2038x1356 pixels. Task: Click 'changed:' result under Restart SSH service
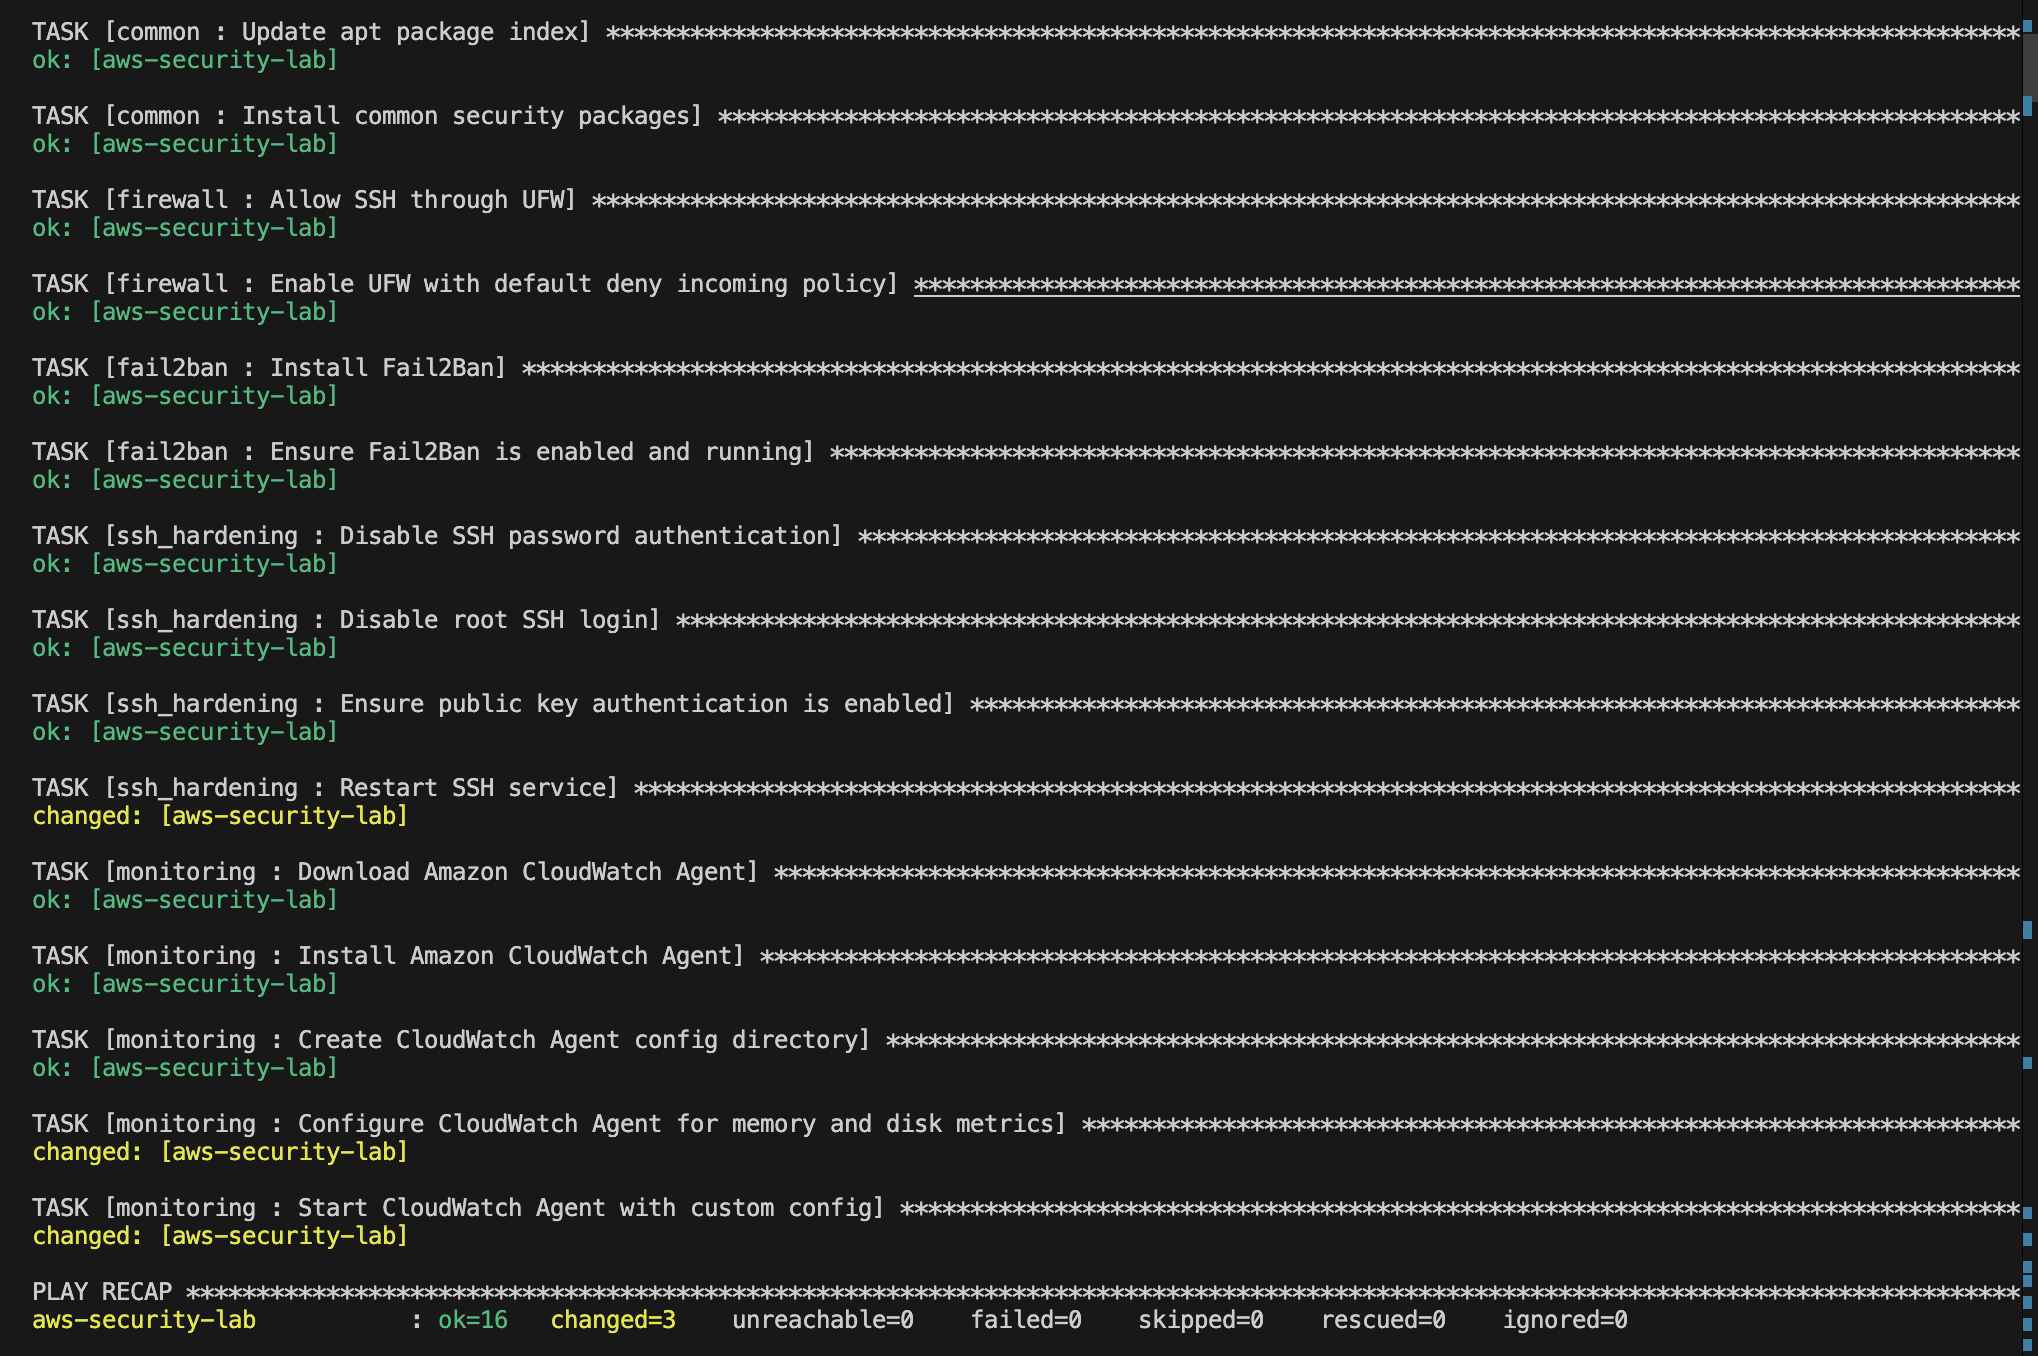coord(220,816)
